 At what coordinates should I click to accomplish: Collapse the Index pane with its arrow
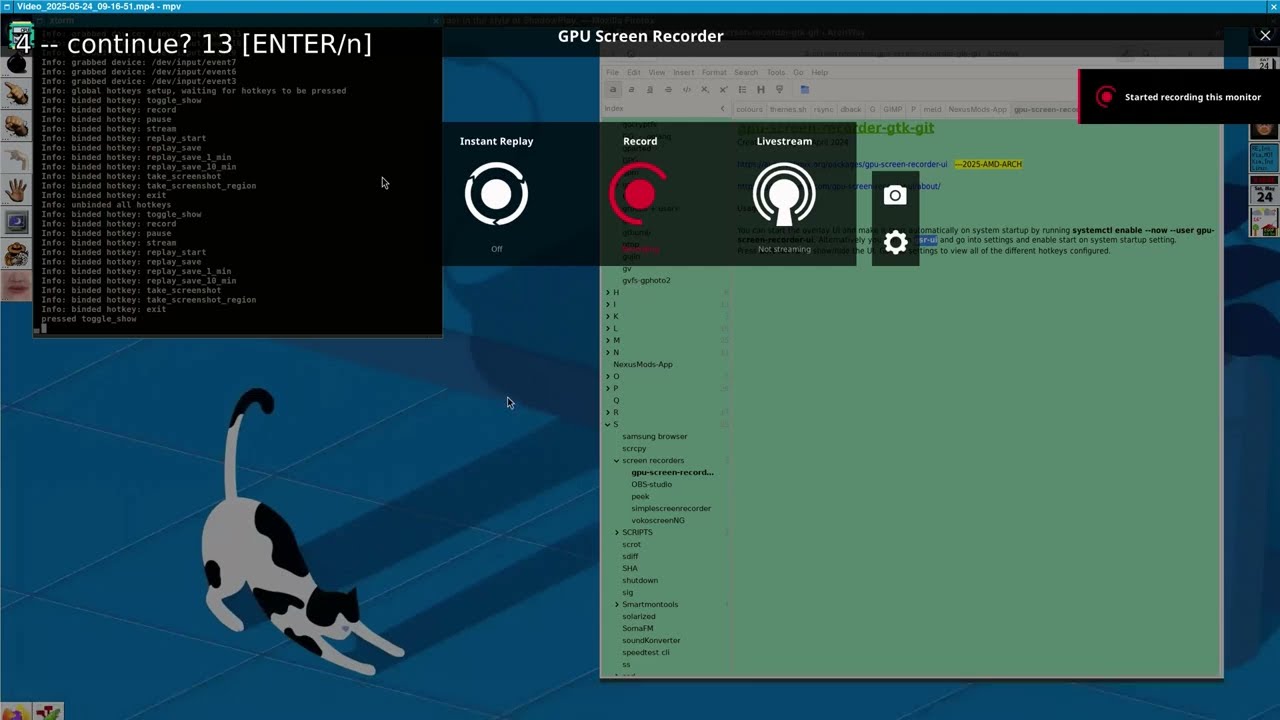[x=723, y=108]
